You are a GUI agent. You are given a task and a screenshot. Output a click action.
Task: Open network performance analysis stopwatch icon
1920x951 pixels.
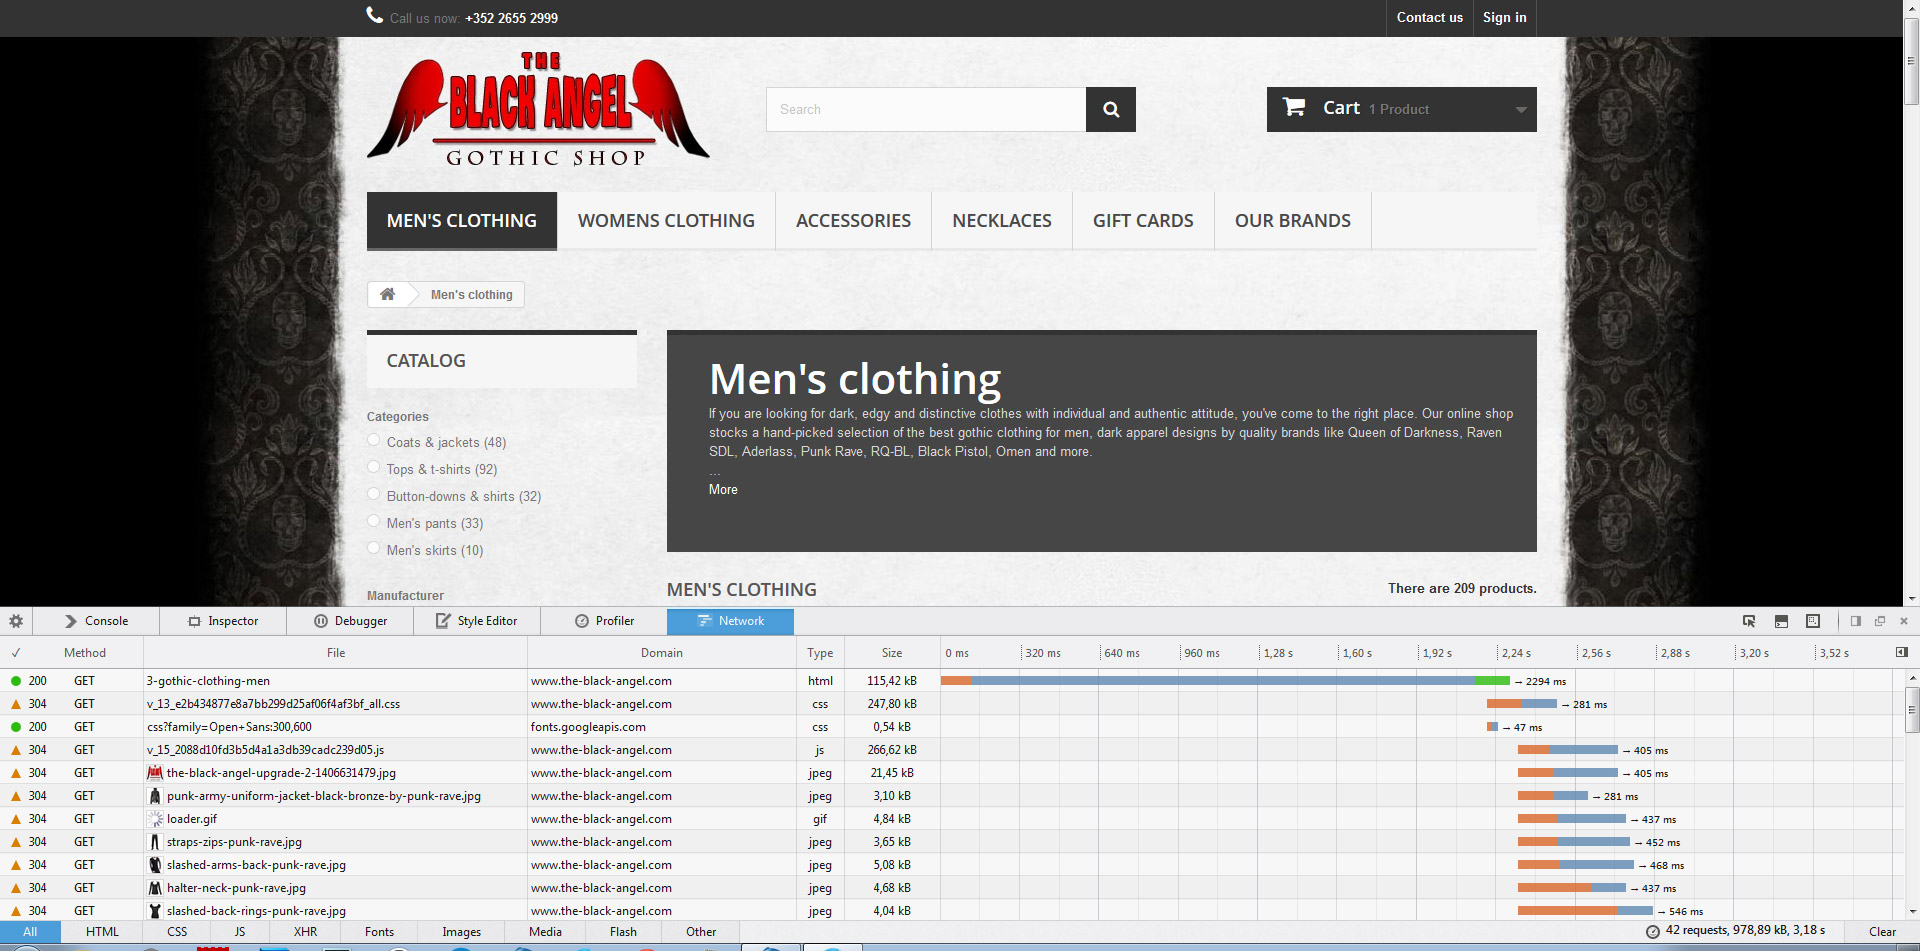(1653, 931)
